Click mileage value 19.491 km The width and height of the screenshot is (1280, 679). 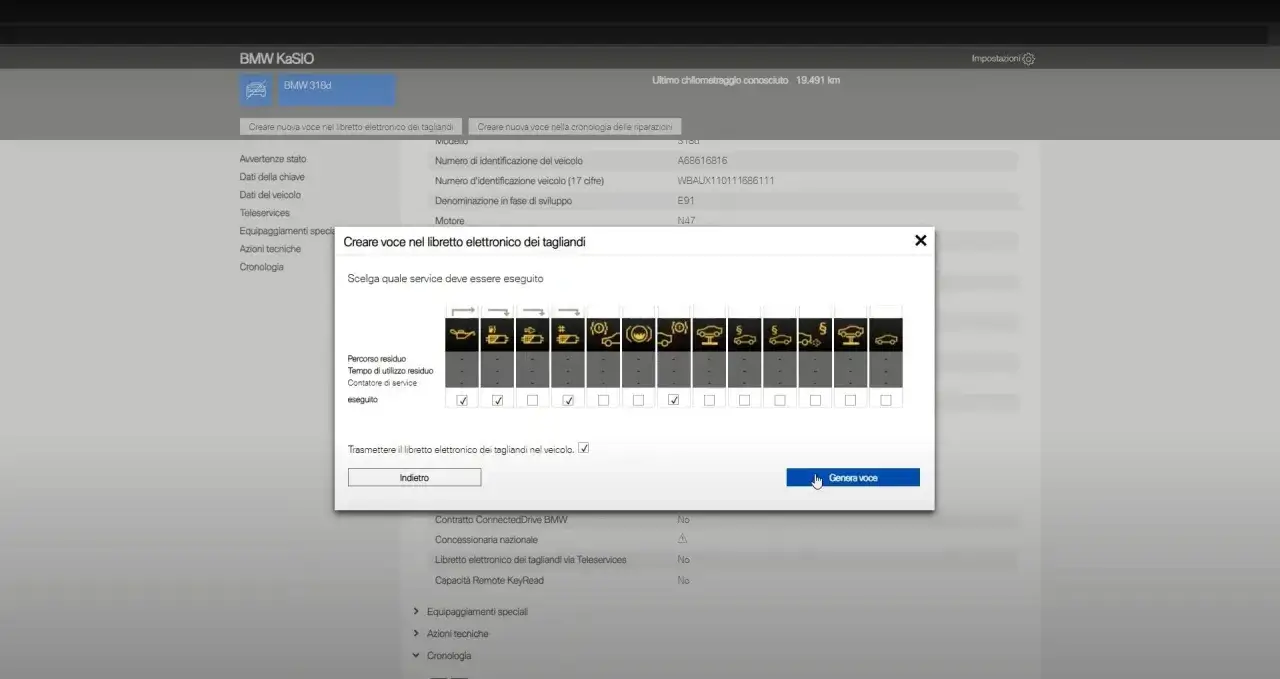tap(818, 80)
